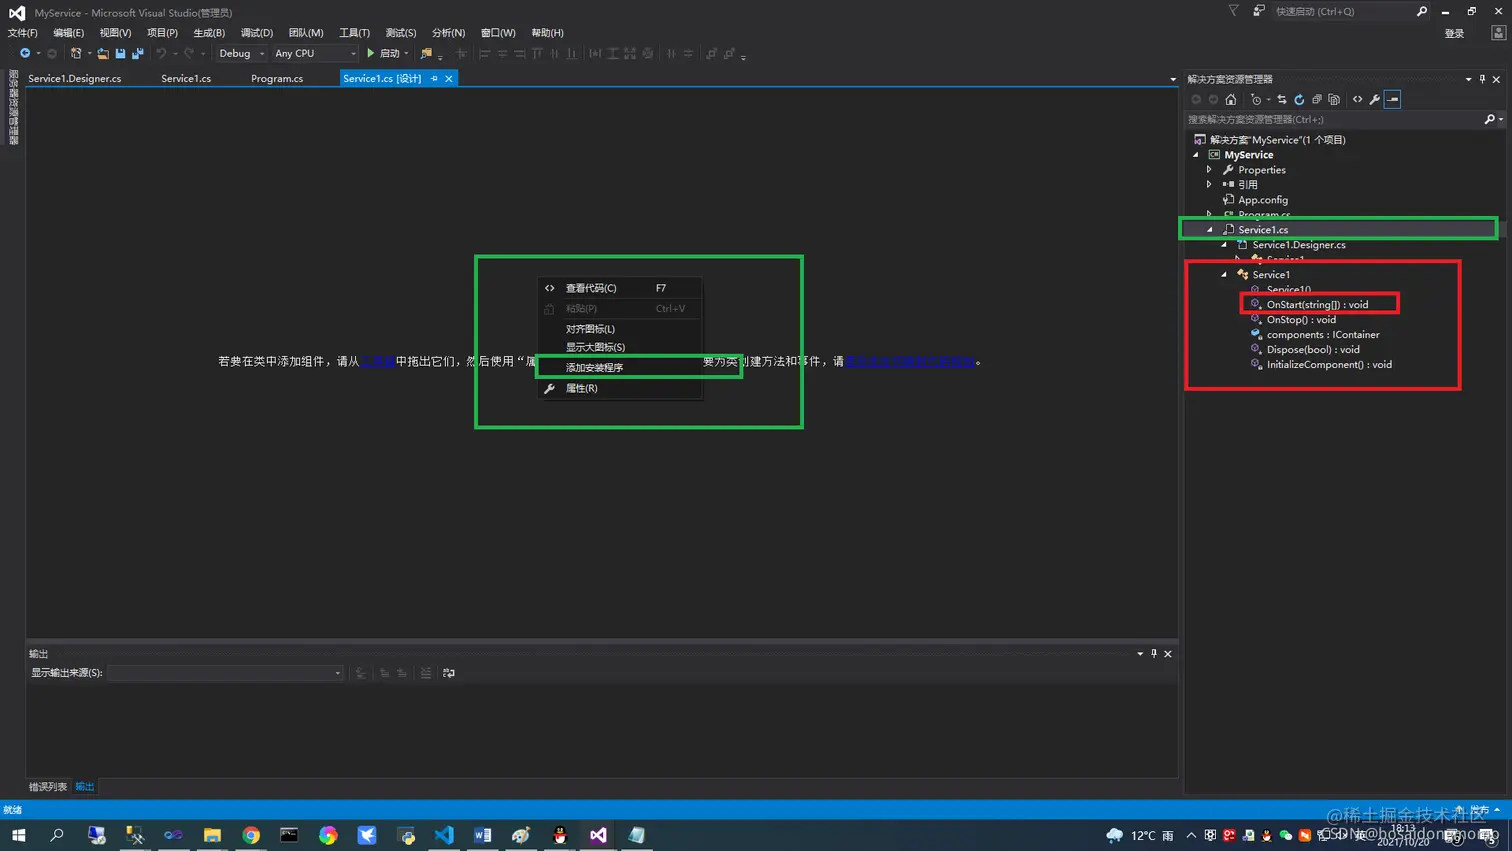1512x851 pixels.
Task: Switch to the Program.cs tab
Action: pos(277,78)
